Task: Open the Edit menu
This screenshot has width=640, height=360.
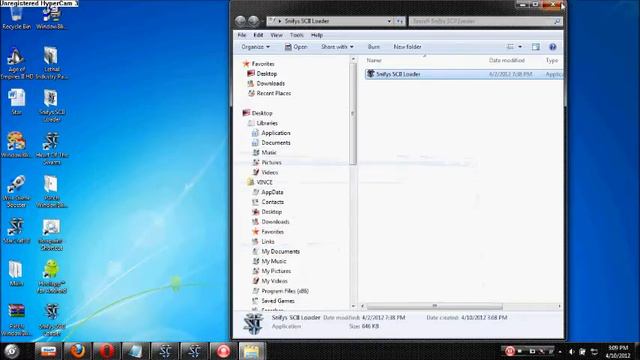Action: coord(258,35)
